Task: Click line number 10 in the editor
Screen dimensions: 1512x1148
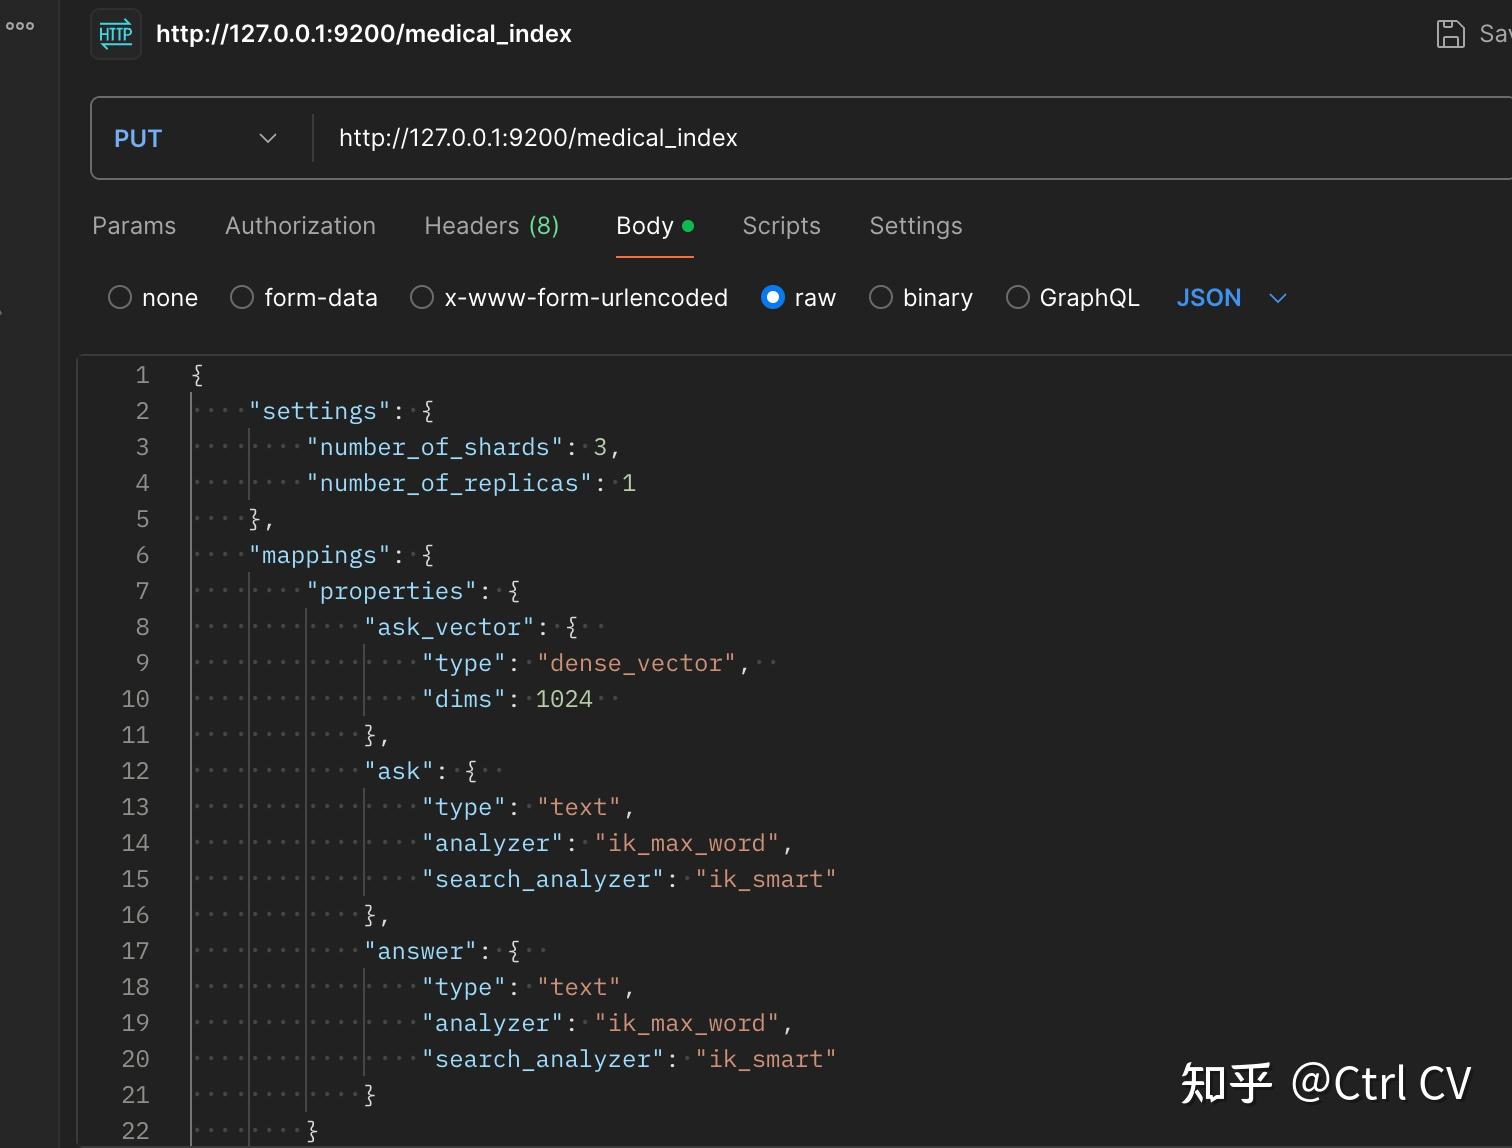Action: (x=136, y=699)
